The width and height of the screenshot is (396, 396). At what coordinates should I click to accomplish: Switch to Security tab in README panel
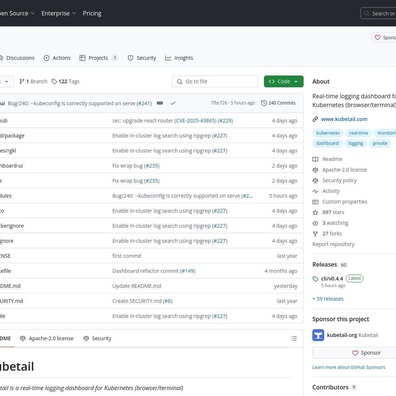click(97, 339)
